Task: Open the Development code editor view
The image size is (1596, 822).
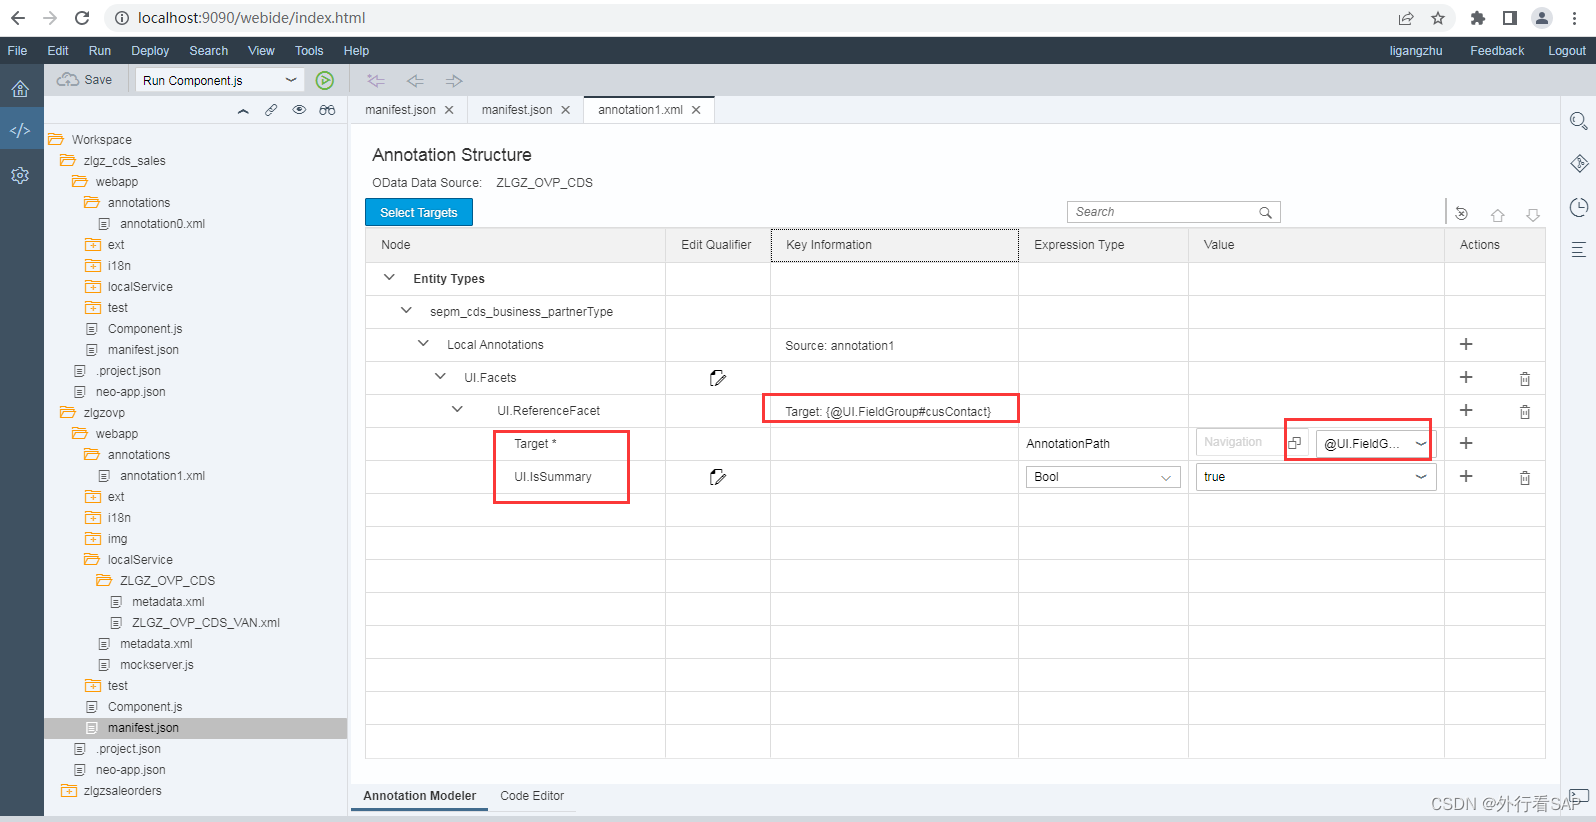Action: (20, 130)
